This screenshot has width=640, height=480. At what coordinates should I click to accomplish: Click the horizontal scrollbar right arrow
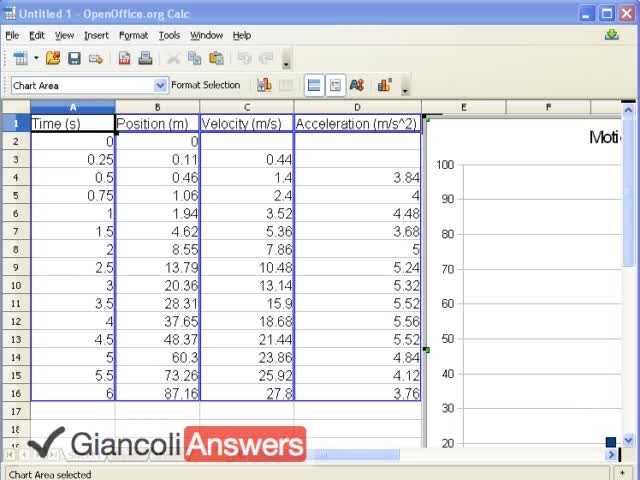[611, 454]
